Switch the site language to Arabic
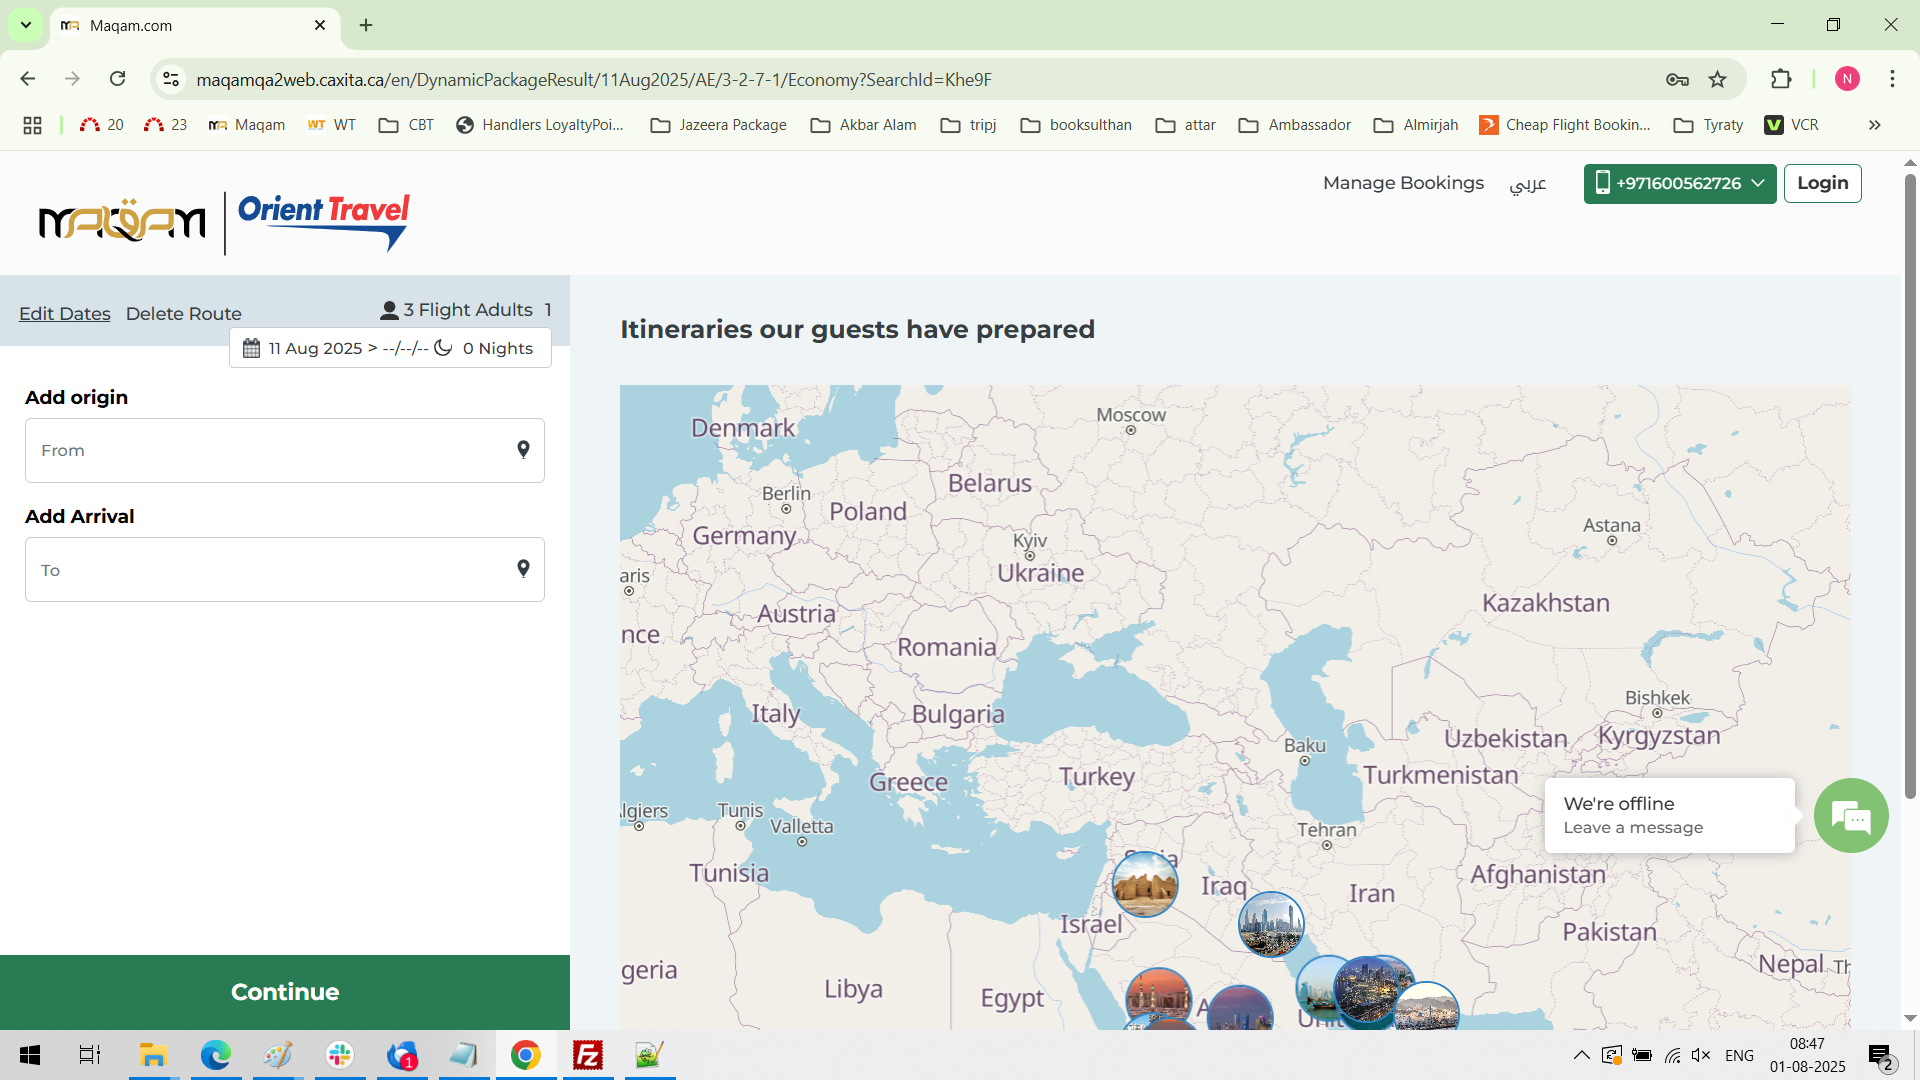 click(1527, 184)
